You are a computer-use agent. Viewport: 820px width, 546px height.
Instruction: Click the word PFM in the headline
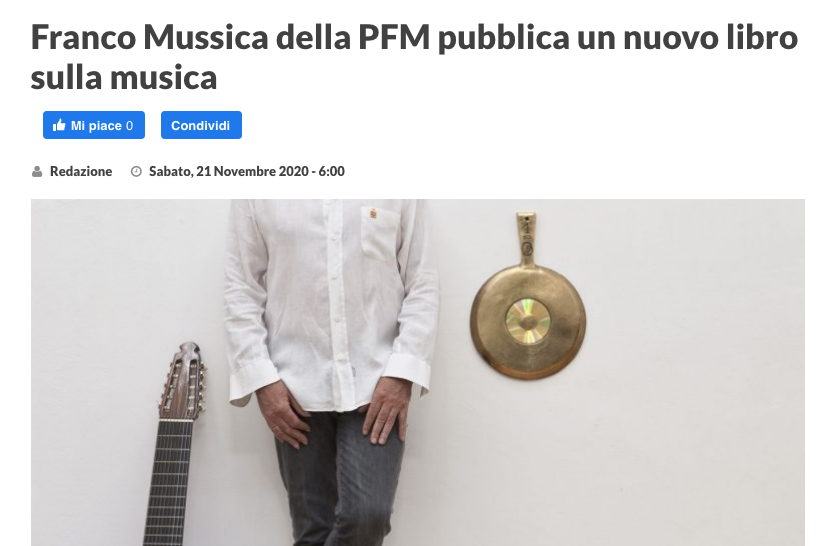394,38
